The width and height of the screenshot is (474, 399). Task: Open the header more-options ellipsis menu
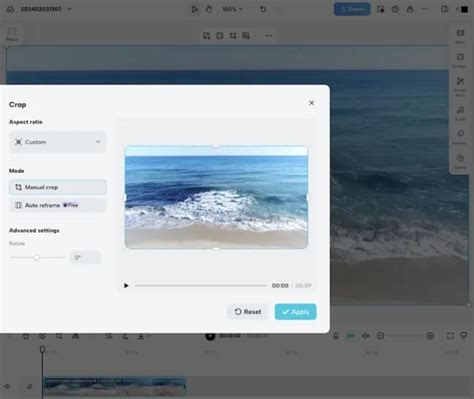(x=425, y=9)
